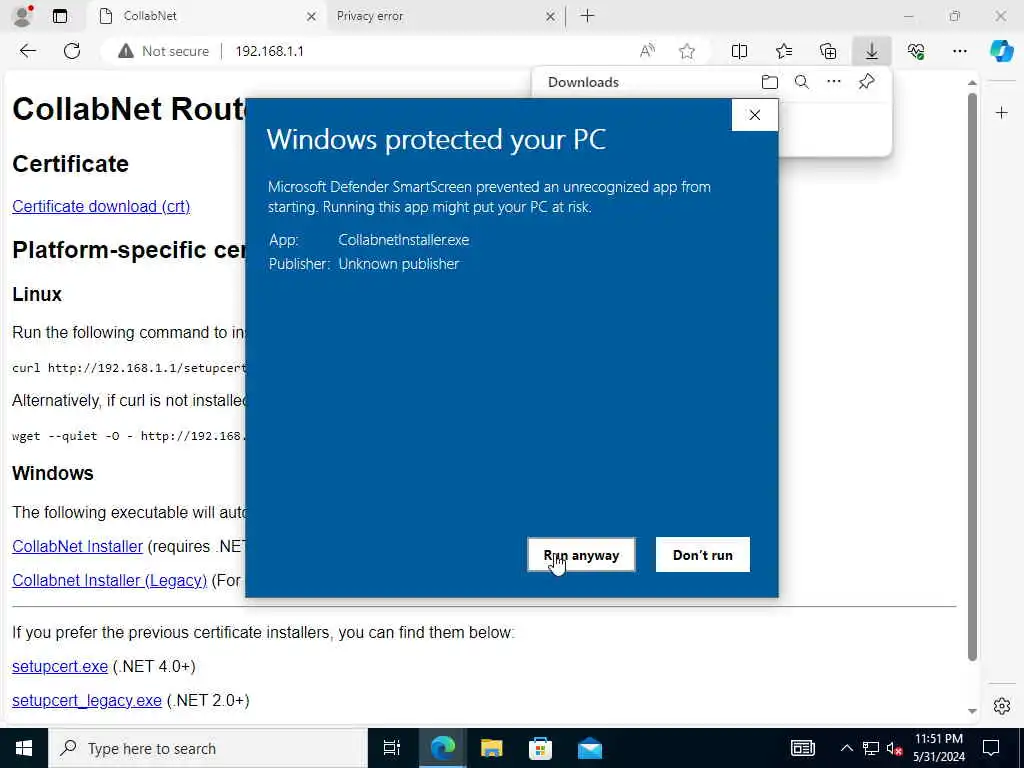Open the downloads folder icon
Screen dimensions: 1024x768
(770, 82)
